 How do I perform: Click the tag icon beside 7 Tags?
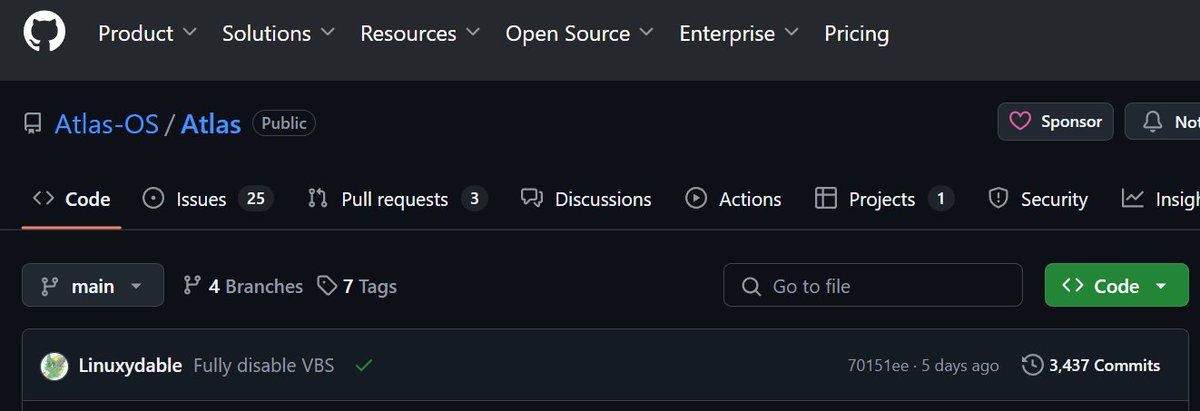pos(326,286)
